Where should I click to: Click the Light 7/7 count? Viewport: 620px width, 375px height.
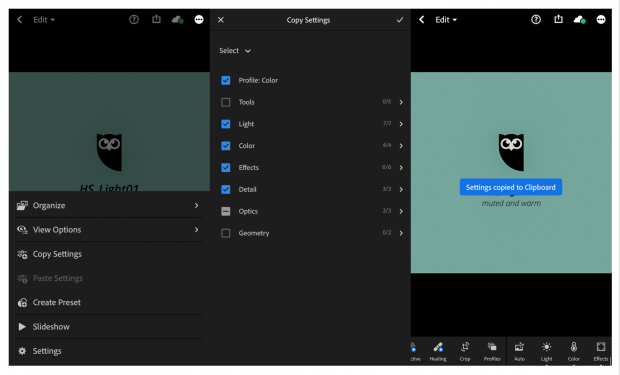[x=387, y=123]
